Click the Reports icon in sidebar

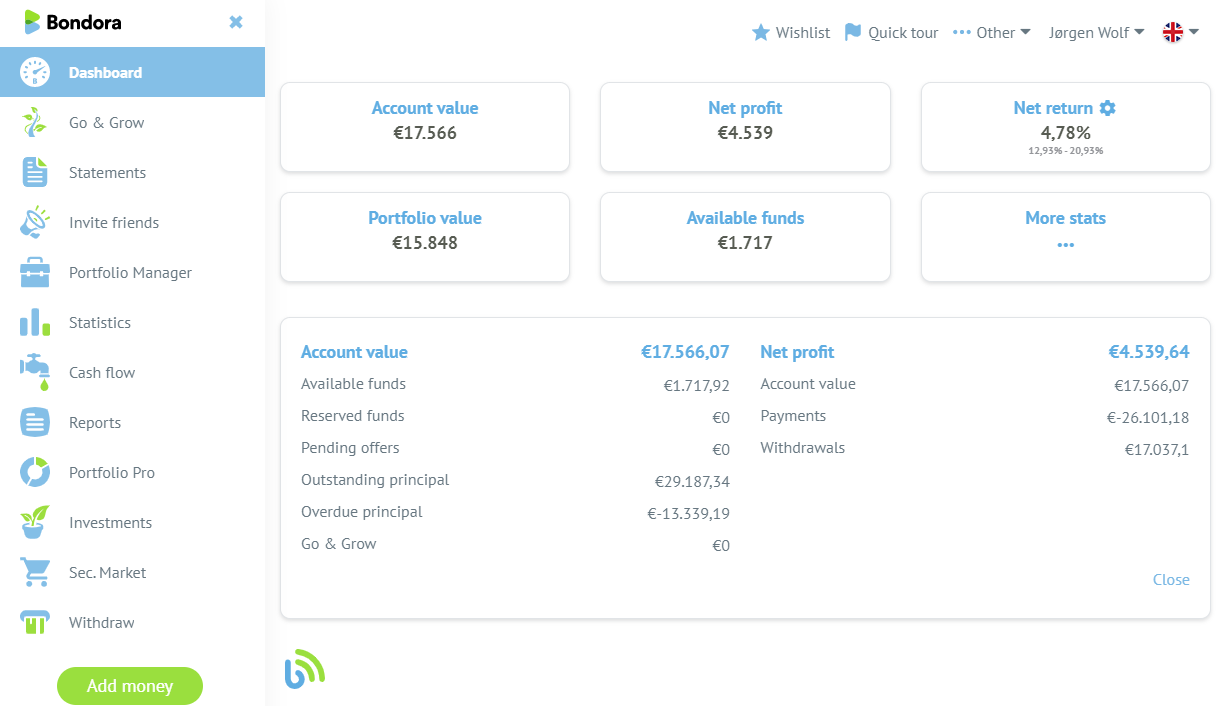[x=35, y=422]
